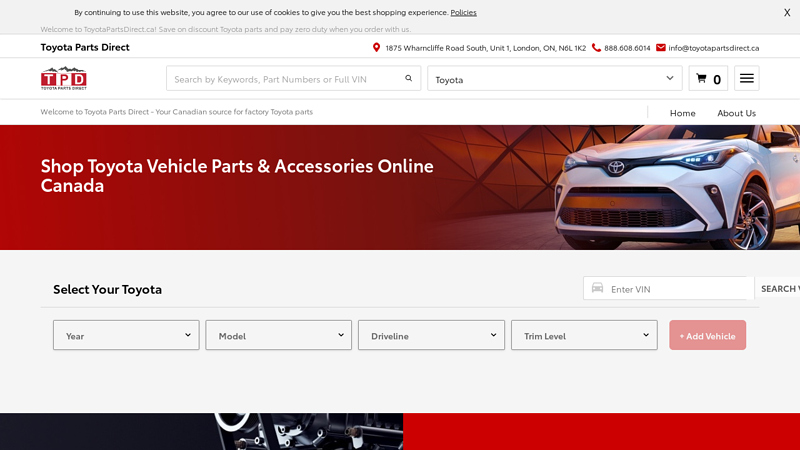The width and height of the screenshot is (800, 450).
Task: Expand the Model dropdown
Action: [x=279, y=335]
